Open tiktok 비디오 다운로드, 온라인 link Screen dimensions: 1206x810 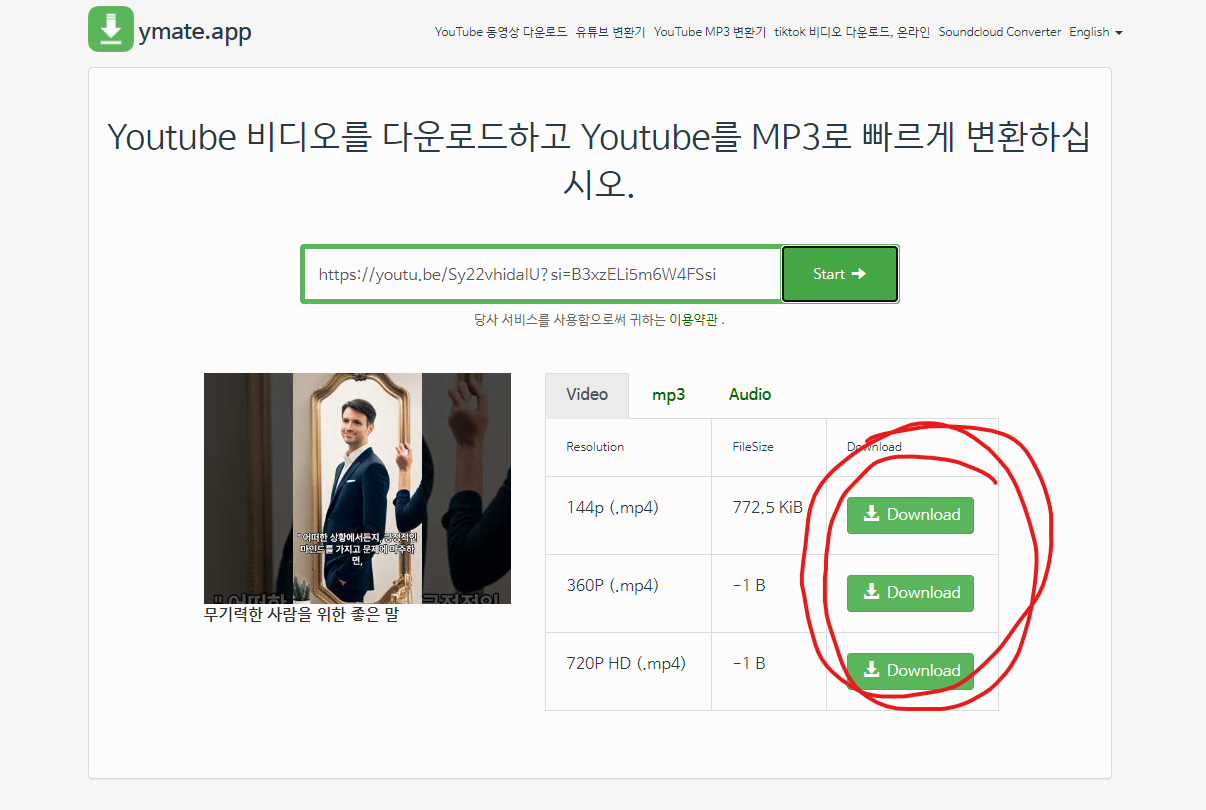[x=852, y=32]
